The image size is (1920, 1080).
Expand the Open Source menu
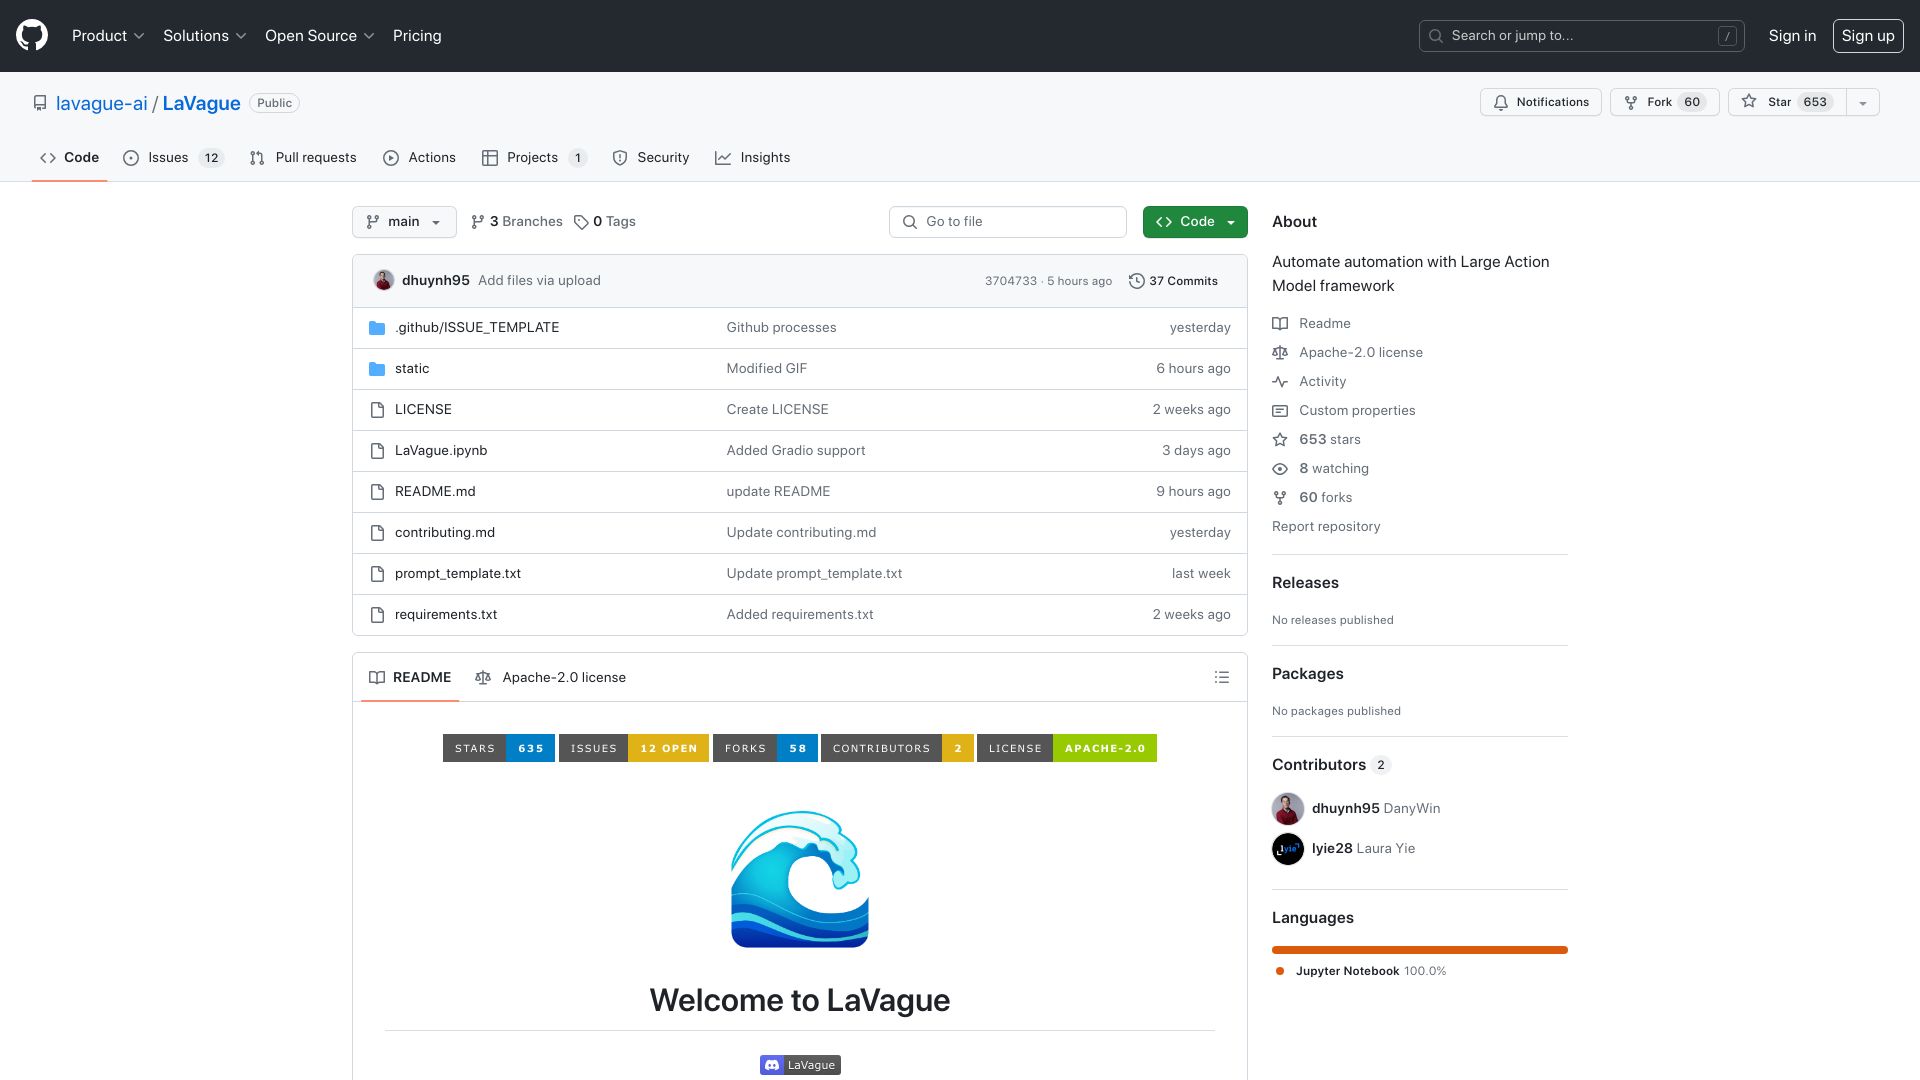[x=320, y=36]
